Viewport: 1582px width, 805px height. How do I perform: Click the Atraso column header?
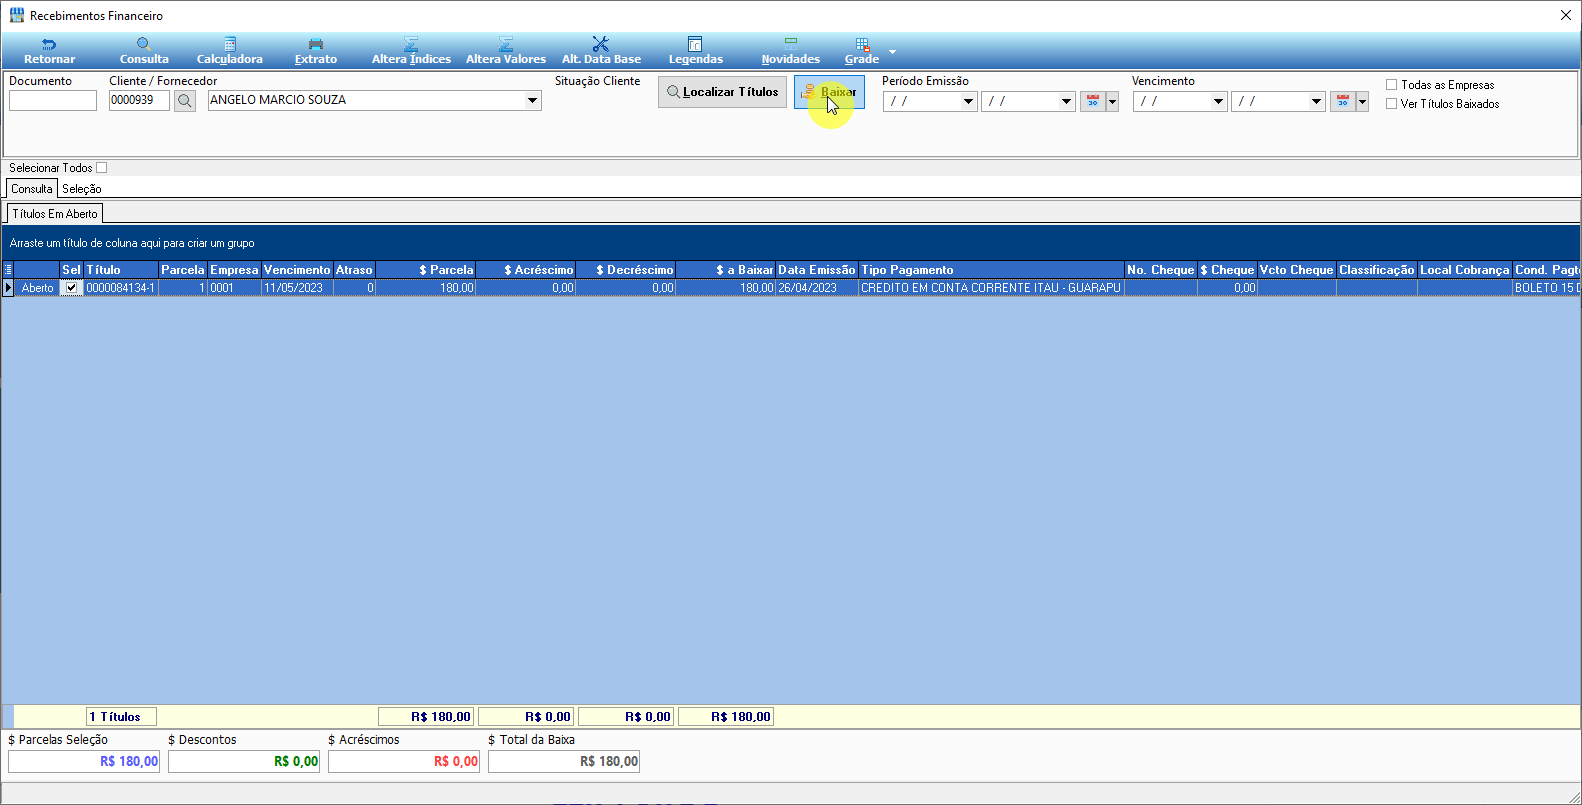coord(354,270)
